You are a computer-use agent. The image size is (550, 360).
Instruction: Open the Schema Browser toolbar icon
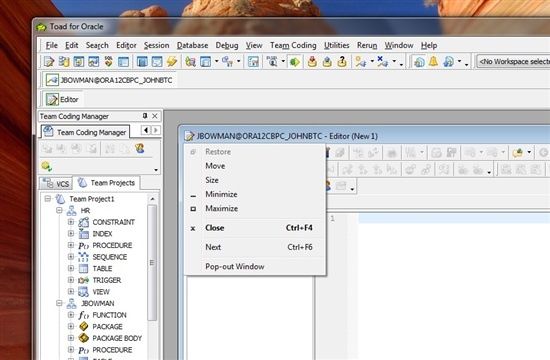pos(64,62)
